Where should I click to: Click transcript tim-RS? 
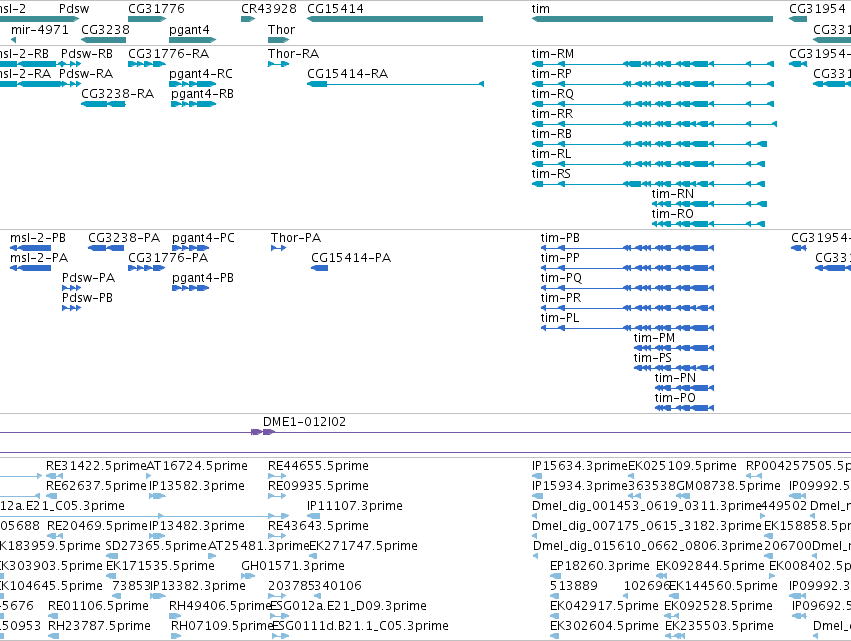click(649, 184)
